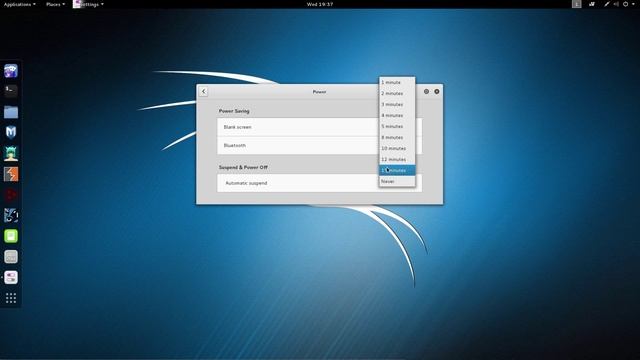Image resolution: width=640 pixels, height=360 pixels.
Task: Launch Armitage from the dock
Action: click(x=11, y=153)
